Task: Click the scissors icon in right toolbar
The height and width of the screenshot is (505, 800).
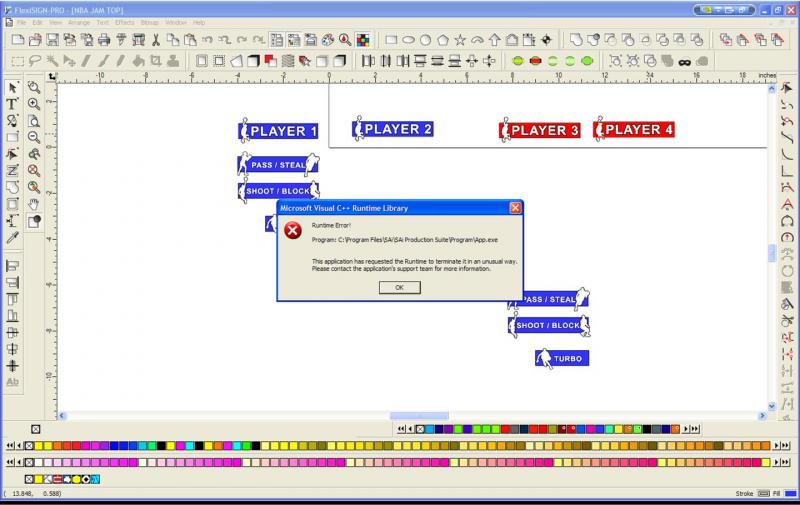Action: [x=787, y=321]
